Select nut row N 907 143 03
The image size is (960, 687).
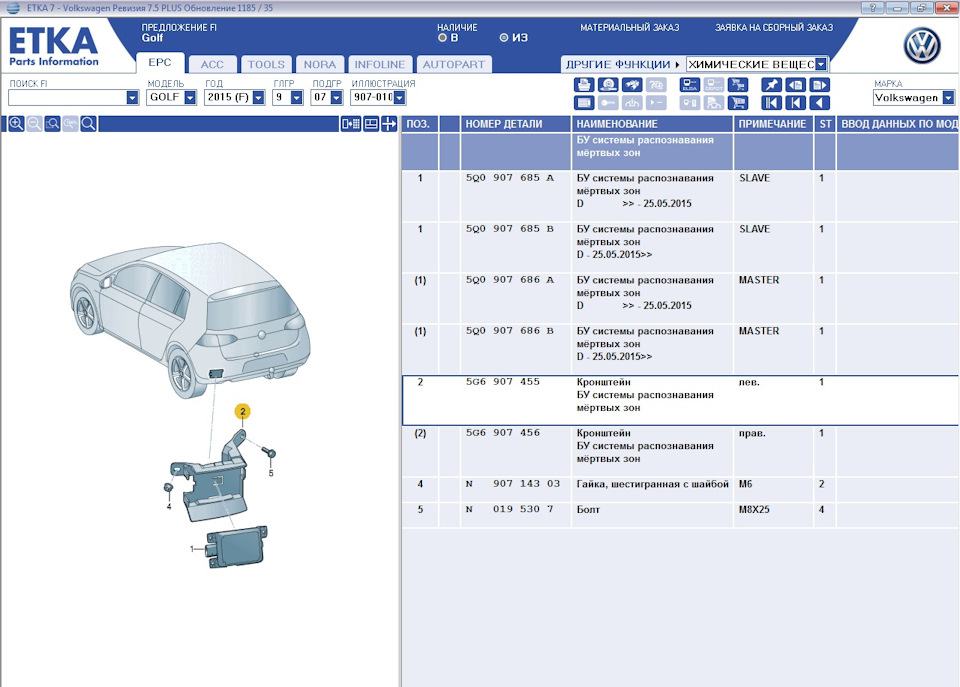click(680, 490)
